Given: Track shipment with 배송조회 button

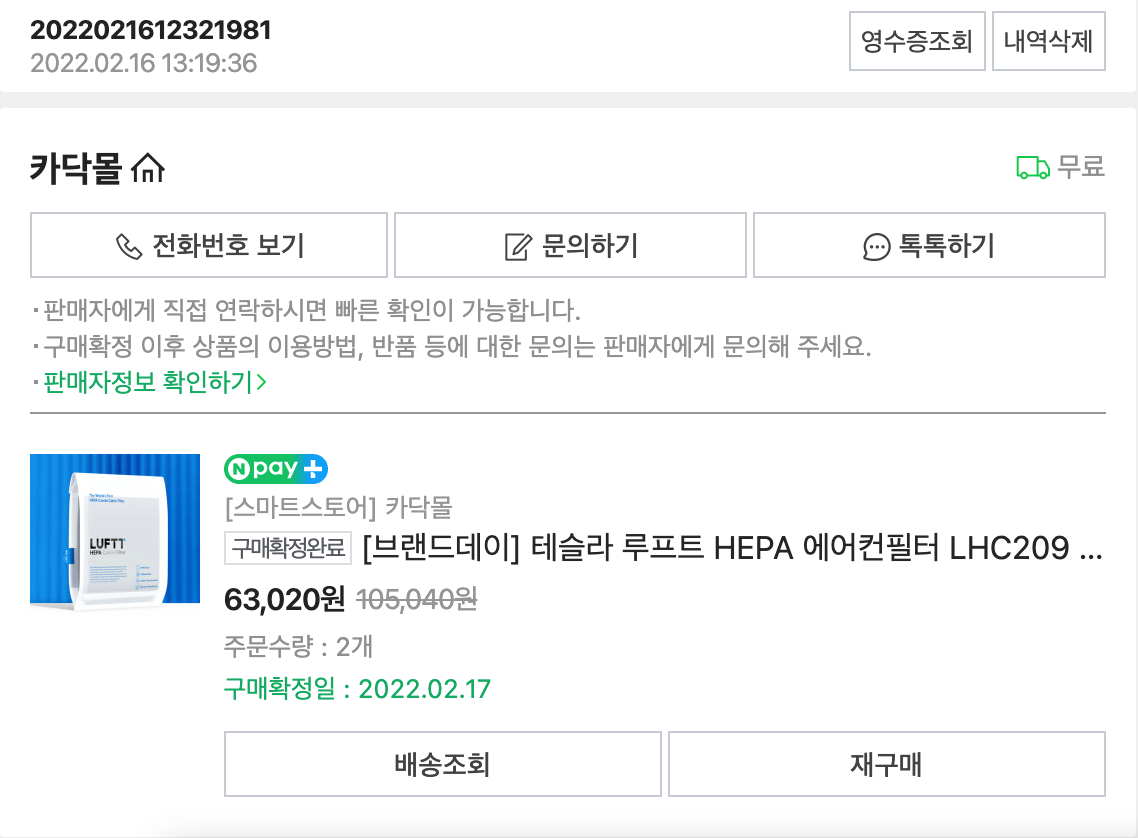Looking at the screenshot, I should pyautogui.click(x=443, y=764).
